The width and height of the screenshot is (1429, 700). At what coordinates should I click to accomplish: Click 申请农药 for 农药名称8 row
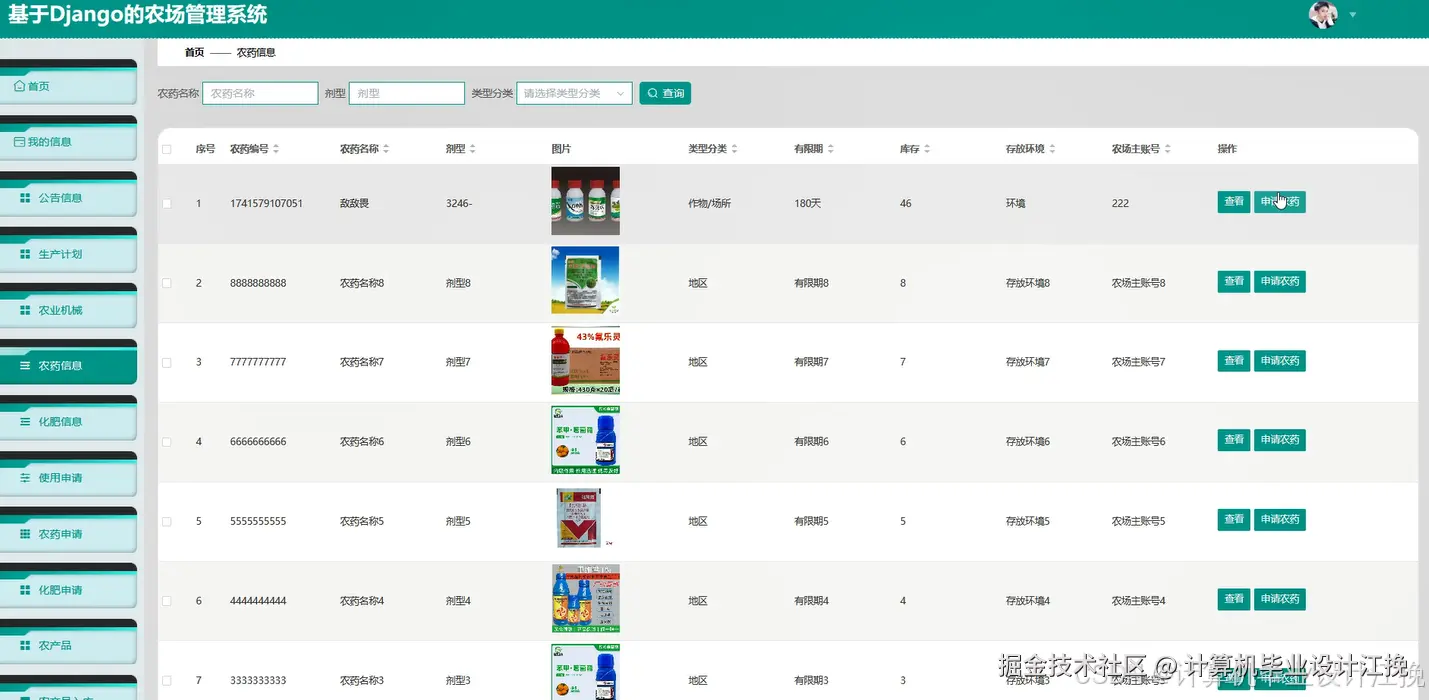(1280, 282)
